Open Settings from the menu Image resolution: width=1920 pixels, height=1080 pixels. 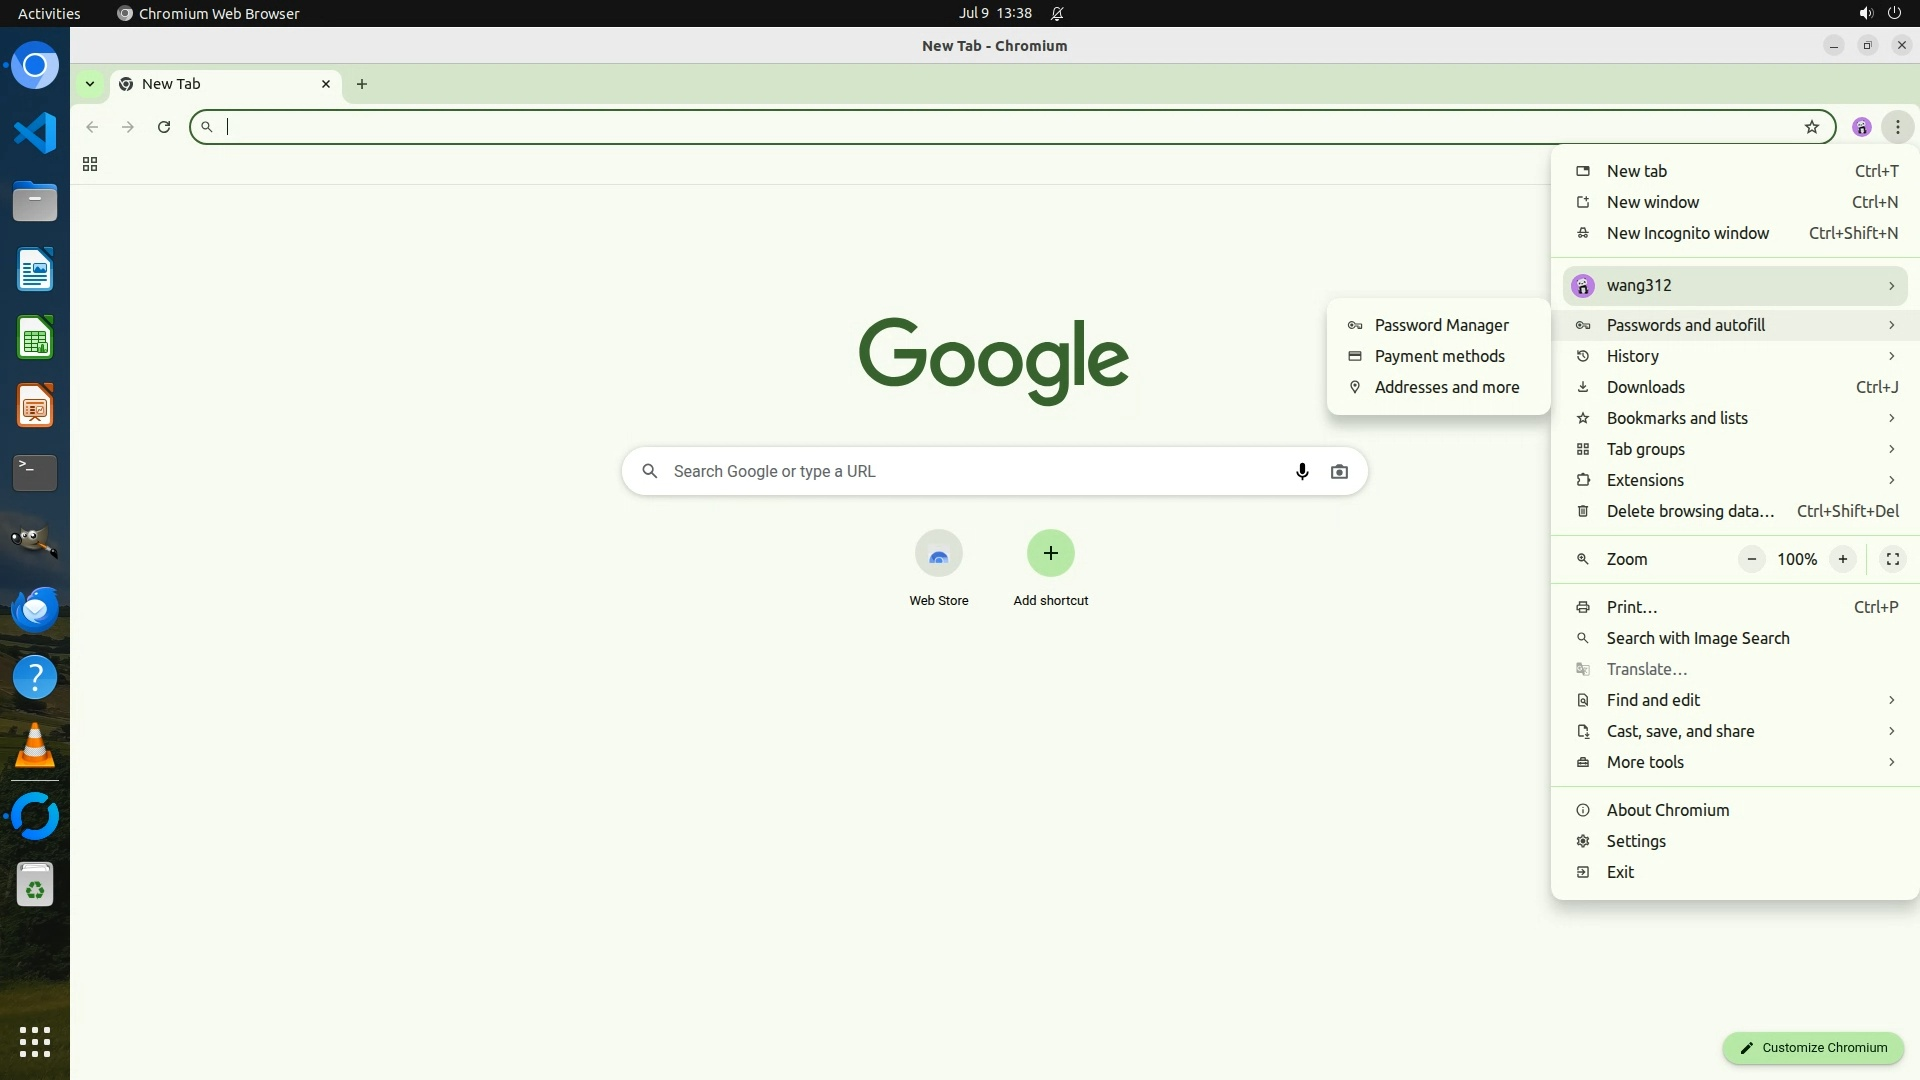point(1635,841)
